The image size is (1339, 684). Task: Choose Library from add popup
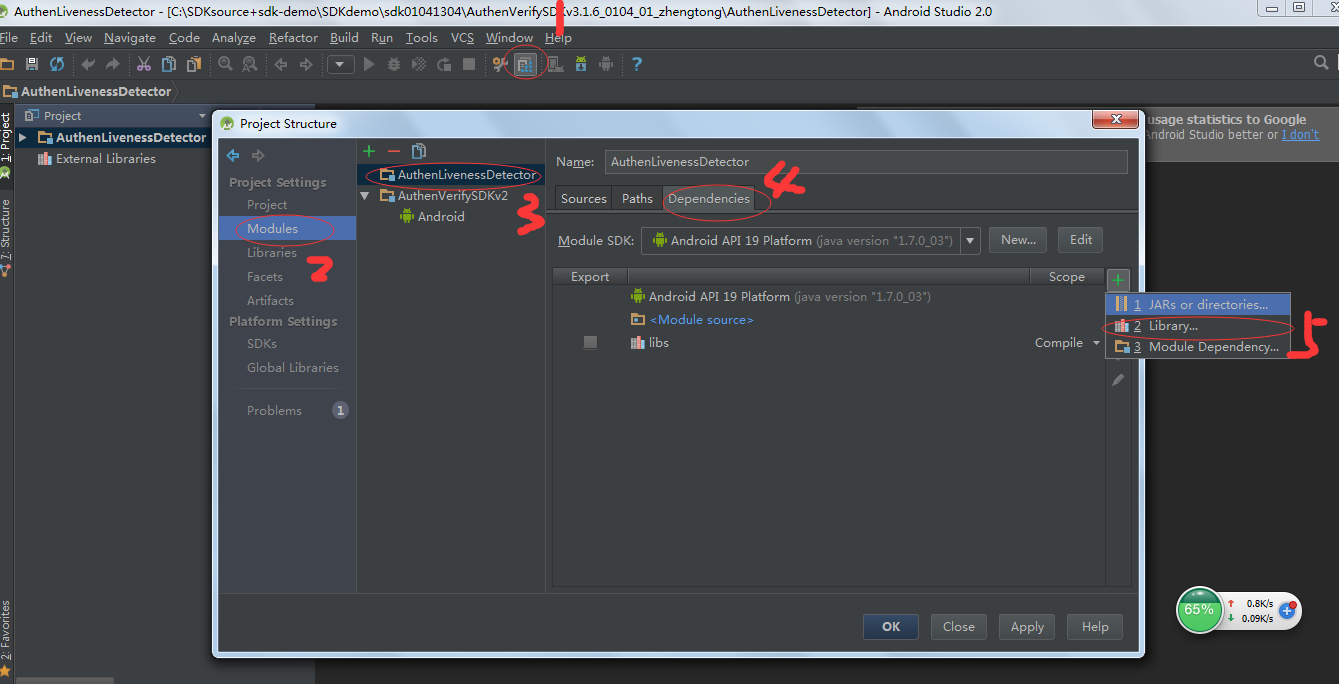(1198, 326)
